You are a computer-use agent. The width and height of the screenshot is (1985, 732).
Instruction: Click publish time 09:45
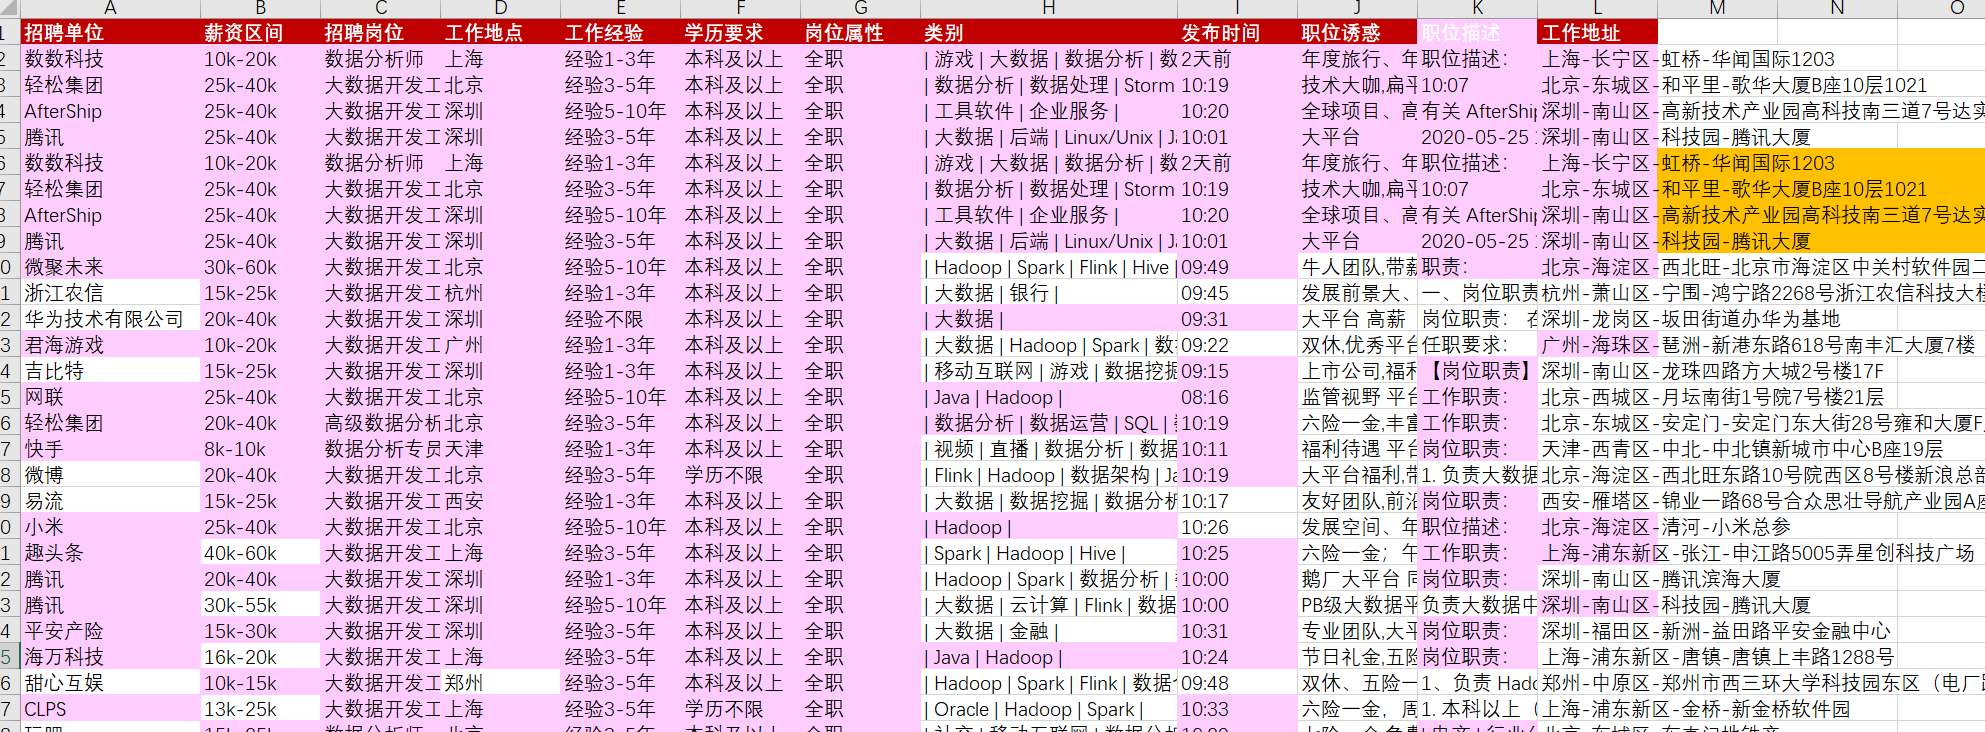click(1237, 293)
